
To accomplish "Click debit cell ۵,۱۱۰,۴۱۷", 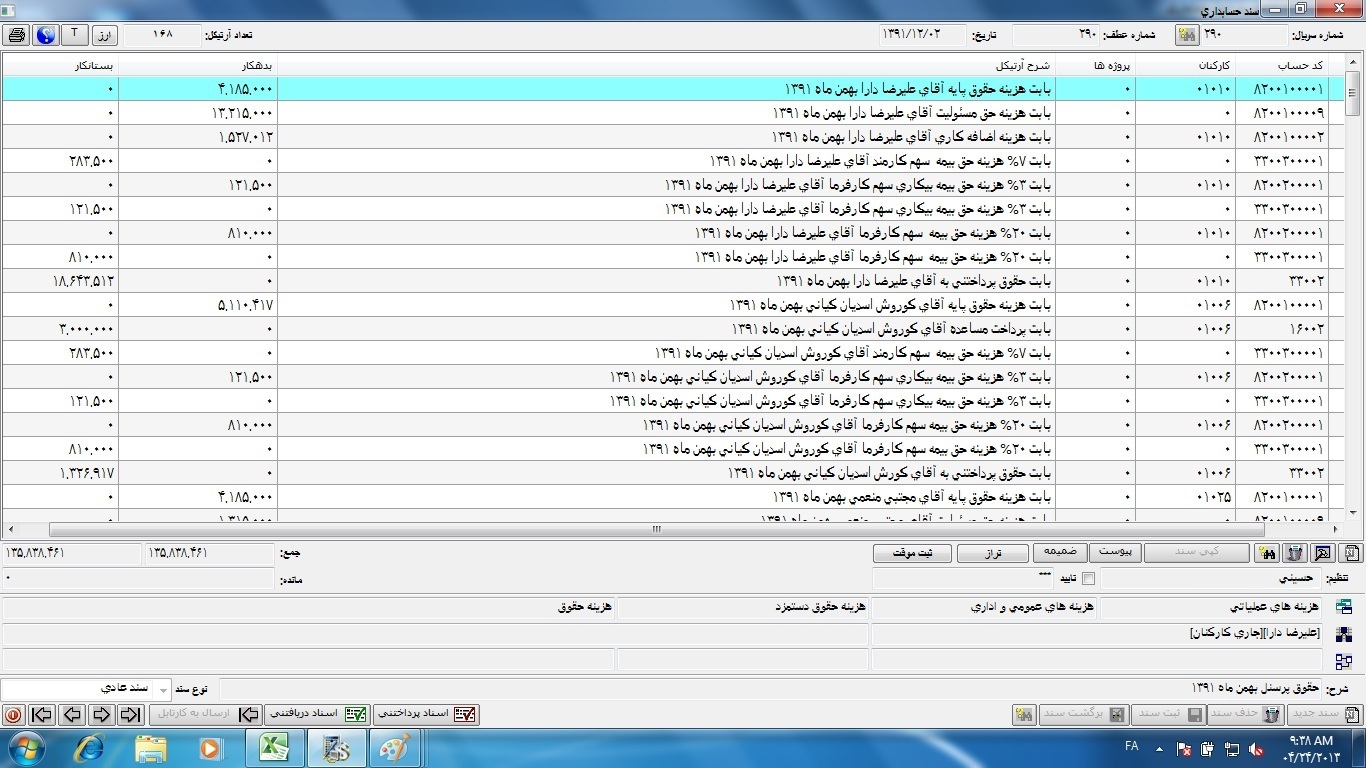I will tap(198, 305).
